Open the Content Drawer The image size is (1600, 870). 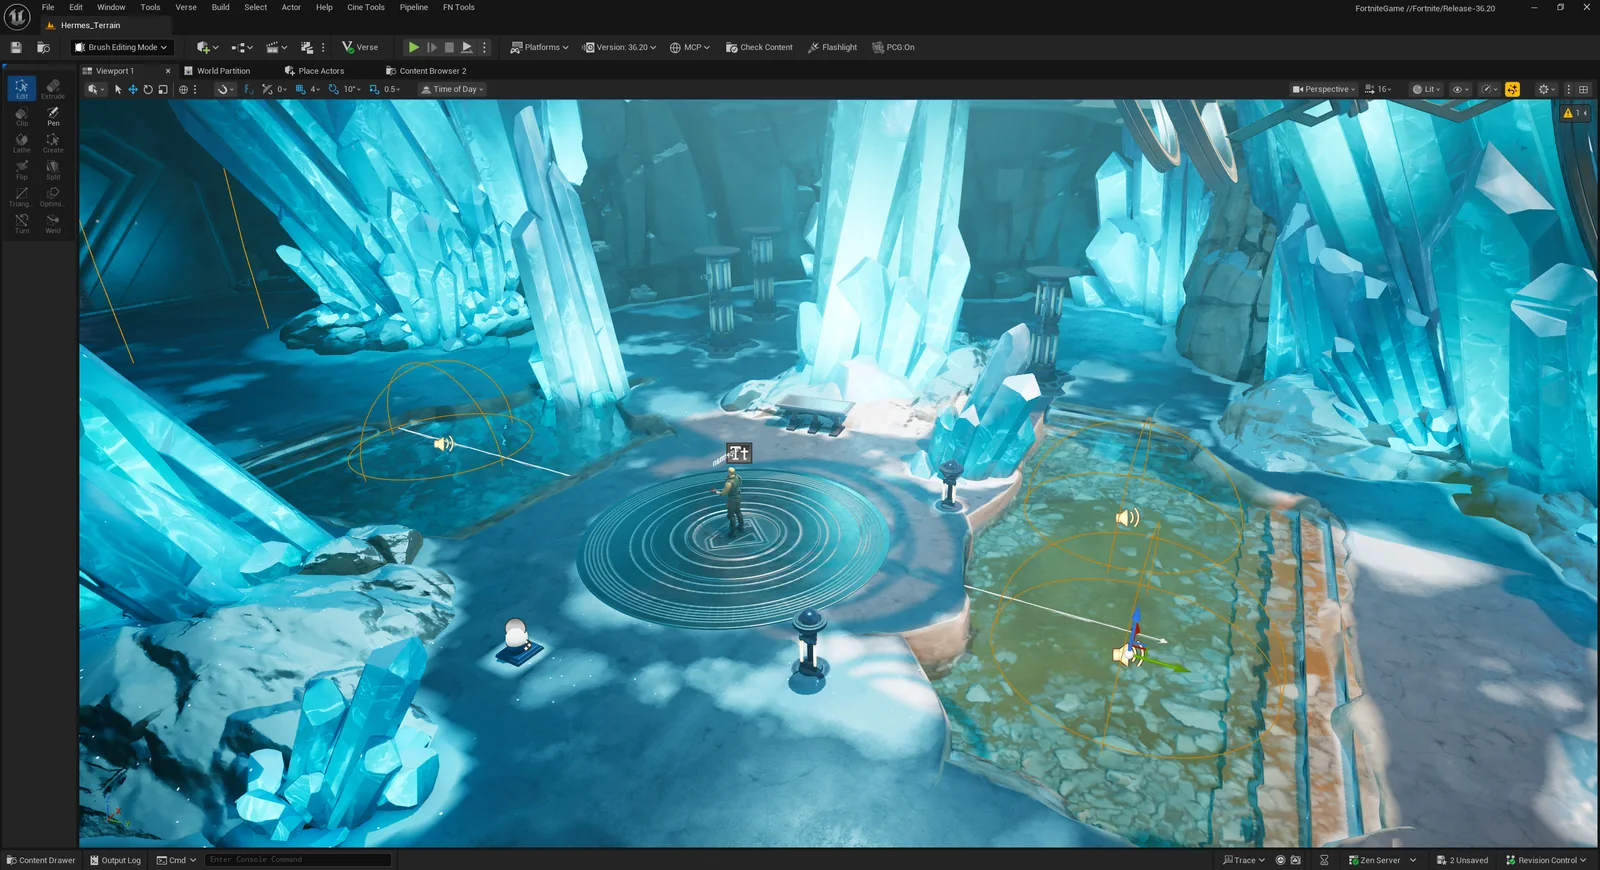click(x=41, y=860)
